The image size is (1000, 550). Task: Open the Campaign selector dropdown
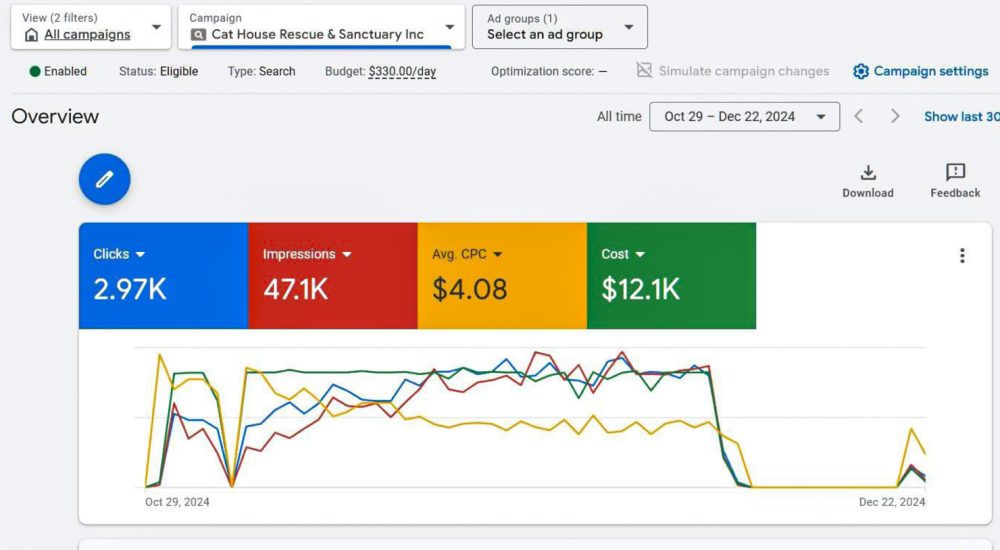pyautogui.click(x=321, y=27)
